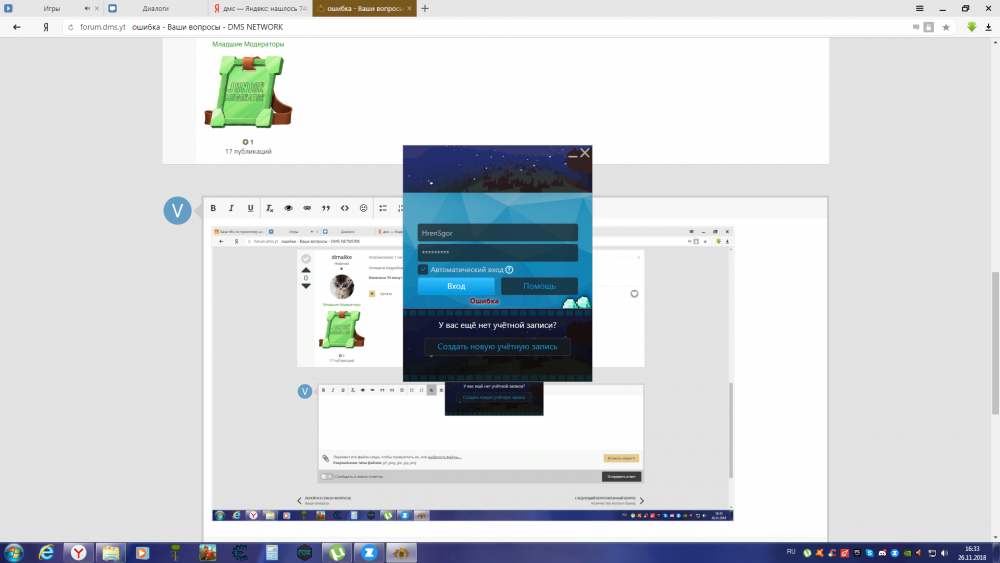
Task: Click the insert link chain icon
Action: pos(307,208)
